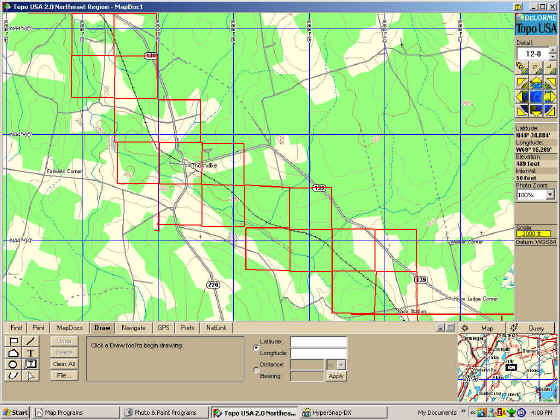The height and width of the screenshot is (420, 560).
Task: Click the DeLorme Topo USA logo
Action: [x=536, y=24]
